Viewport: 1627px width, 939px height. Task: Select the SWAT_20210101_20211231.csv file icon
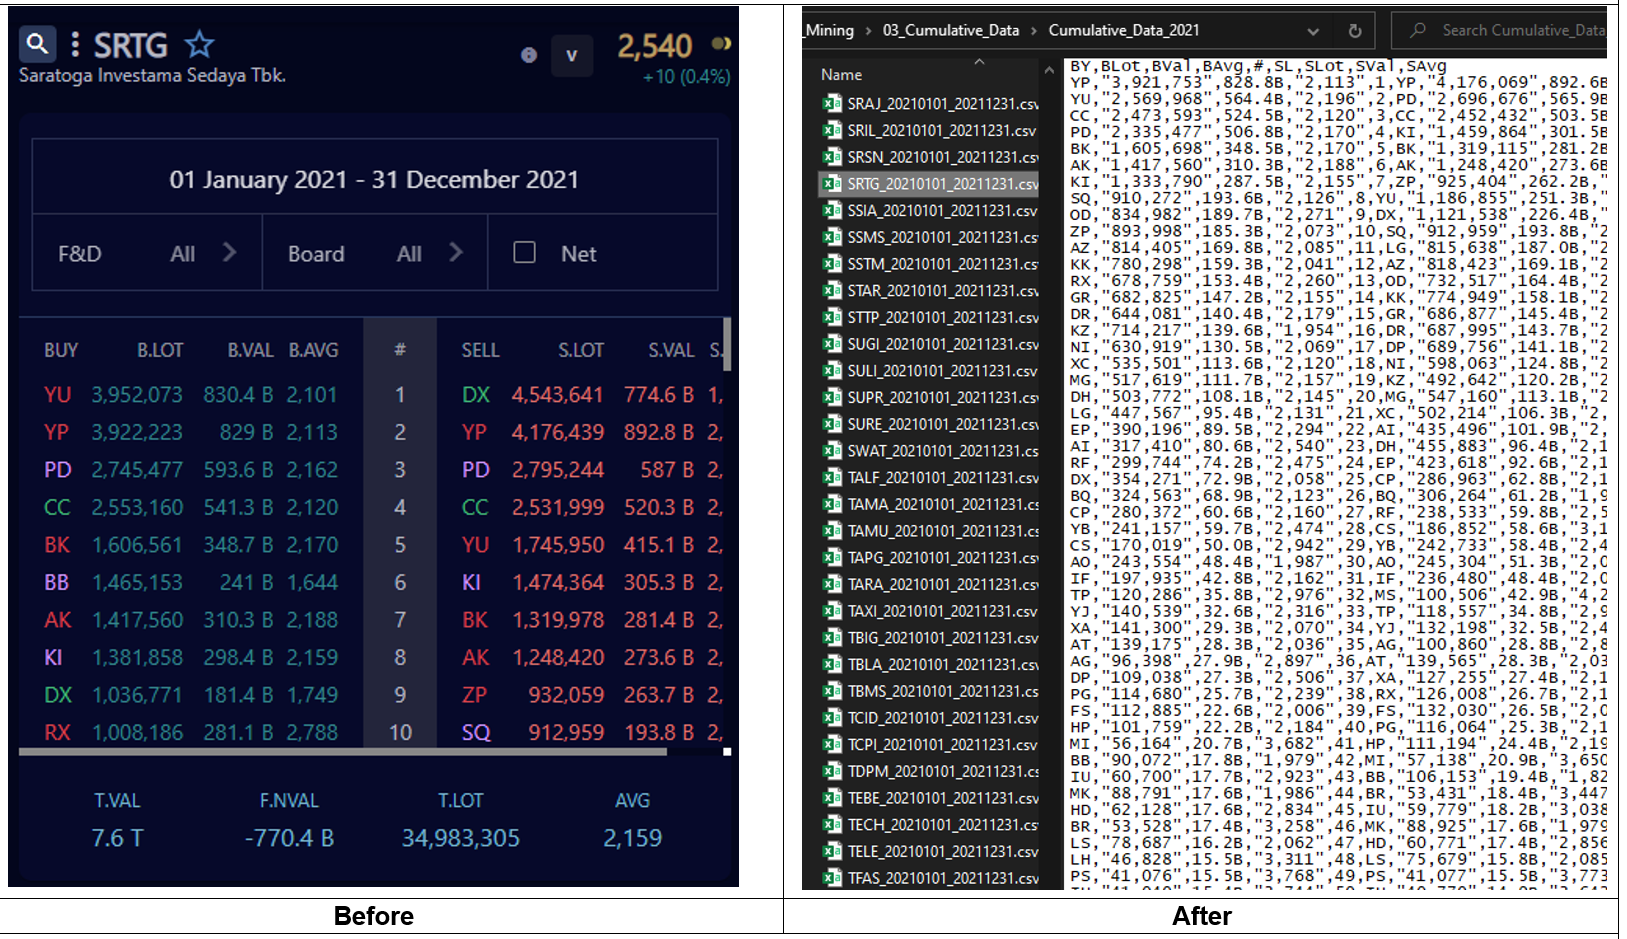click(832, 450)
